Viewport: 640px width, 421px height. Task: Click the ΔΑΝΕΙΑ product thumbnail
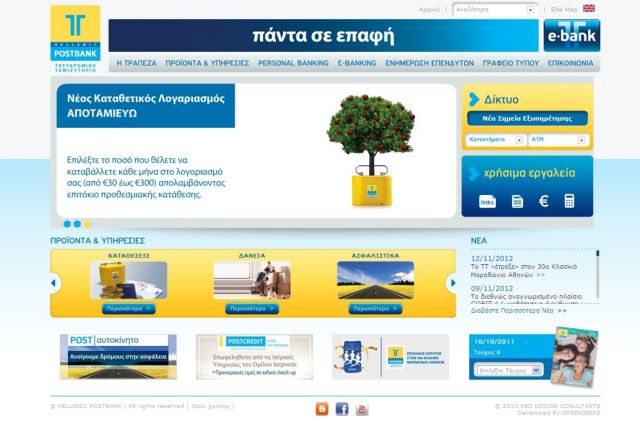tap(252, 280)
